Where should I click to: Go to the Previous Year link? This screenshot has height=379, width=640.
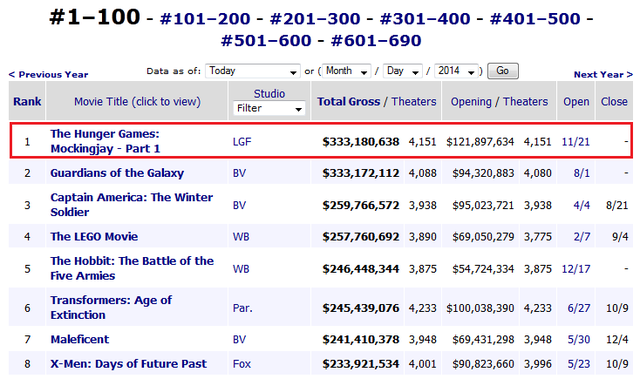48,75
